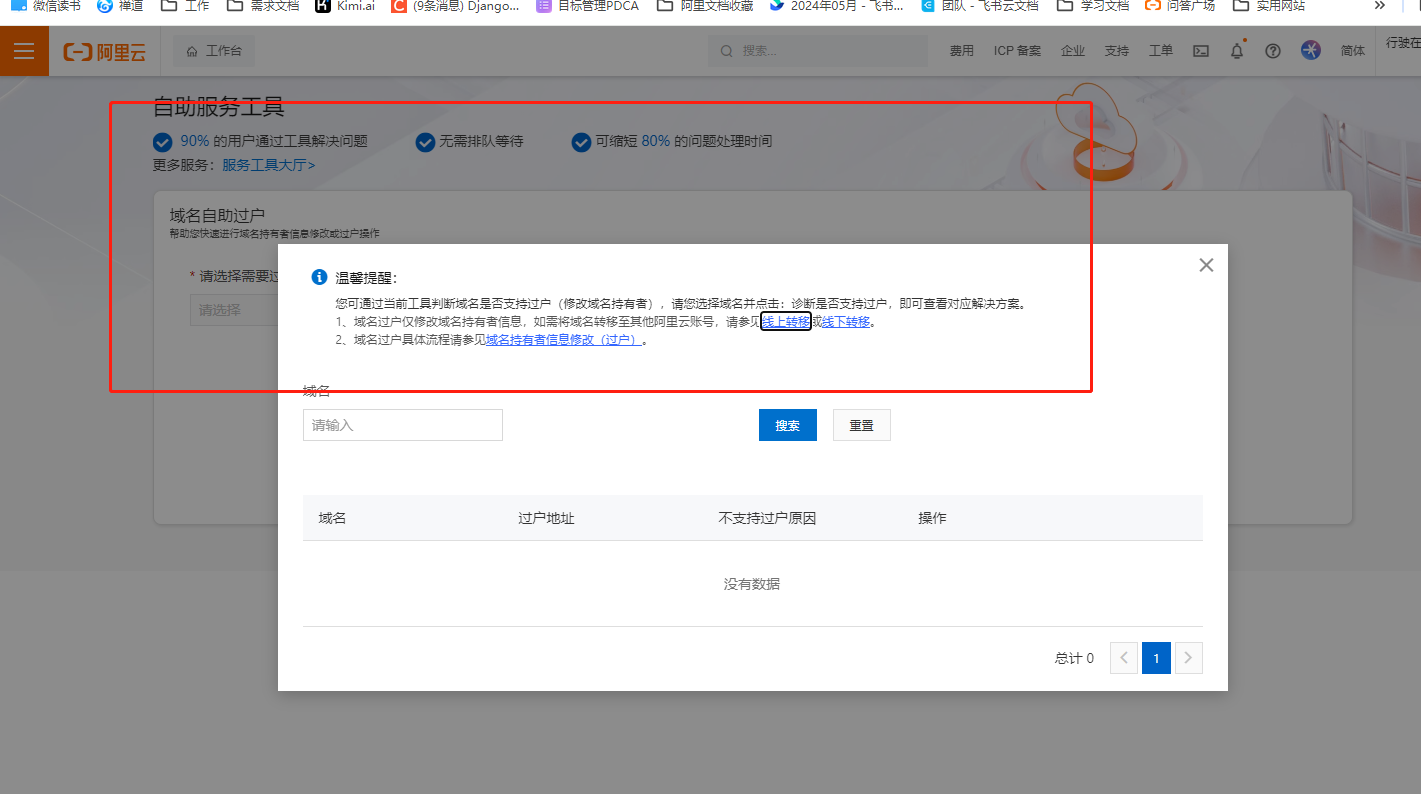The height and width of the screenshot is (794, 1421).
Task: Close the domain transfer dialog
Action: coord(1206,265)
